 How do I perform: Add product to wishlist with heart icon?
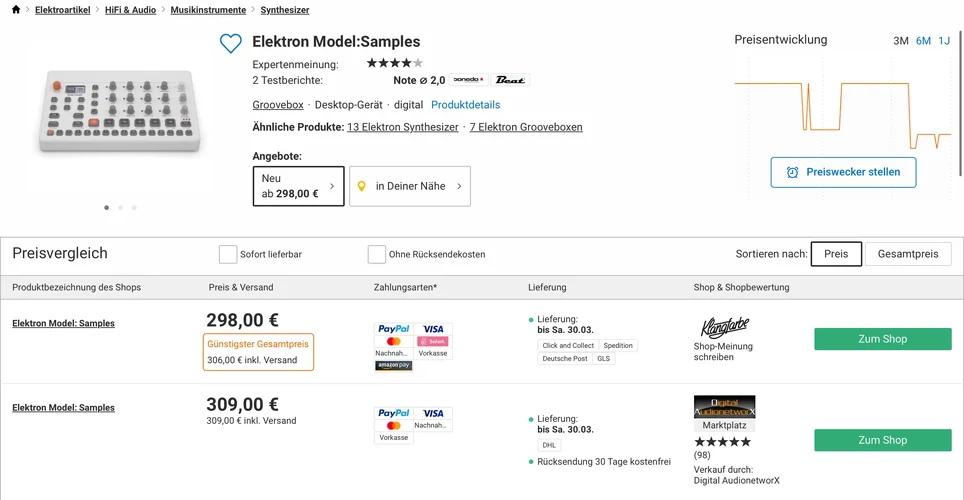click(x=231, y=43)
